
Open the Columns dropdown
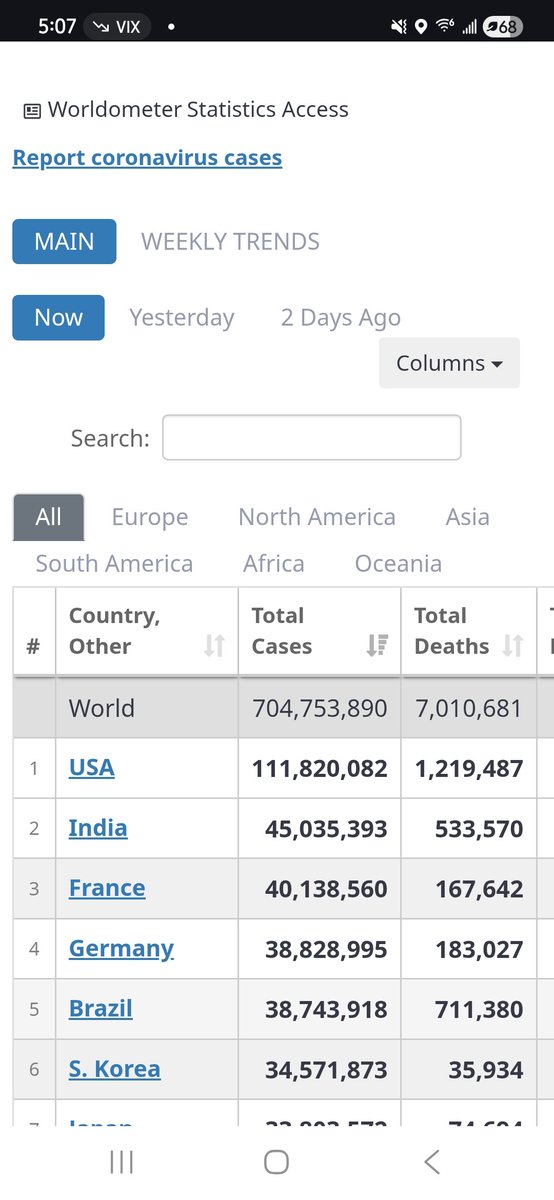point(449,363)
